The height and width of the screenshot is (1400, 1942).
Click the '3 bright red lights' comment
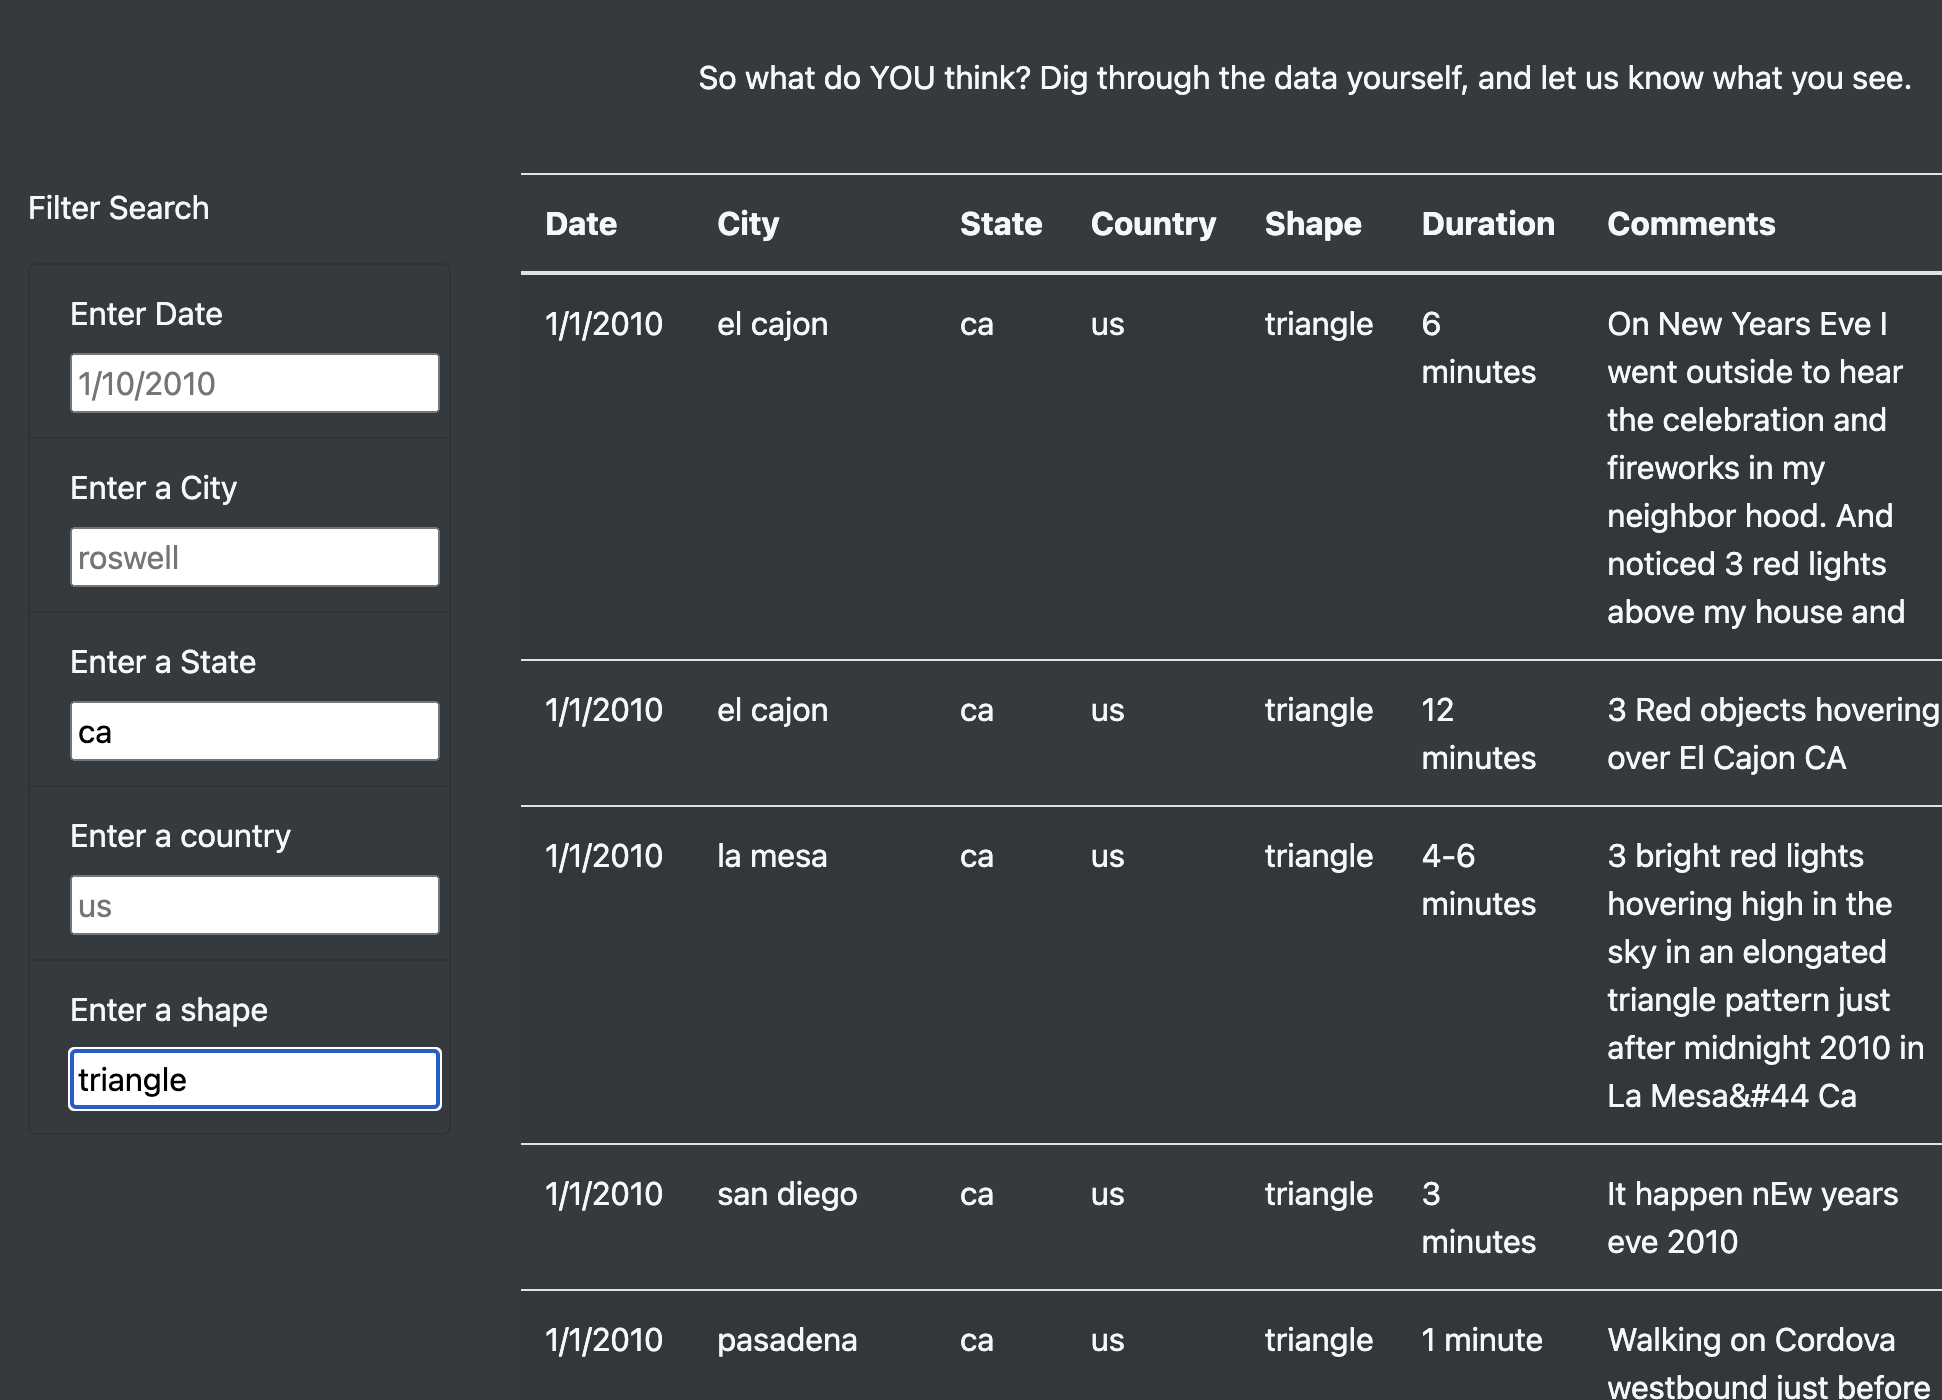click(x=1765, y=976)
